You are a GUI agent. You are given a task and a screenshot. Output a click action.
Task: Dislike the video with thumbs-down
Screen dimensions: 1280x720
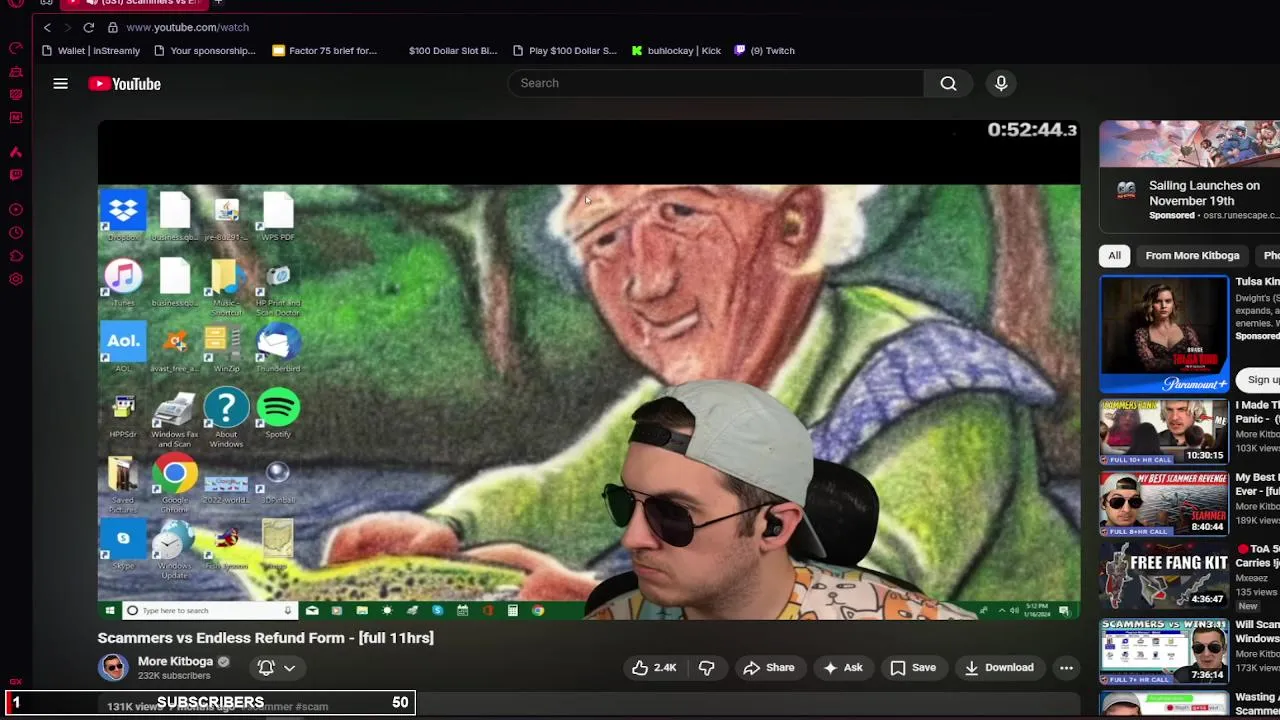[706, 668]
